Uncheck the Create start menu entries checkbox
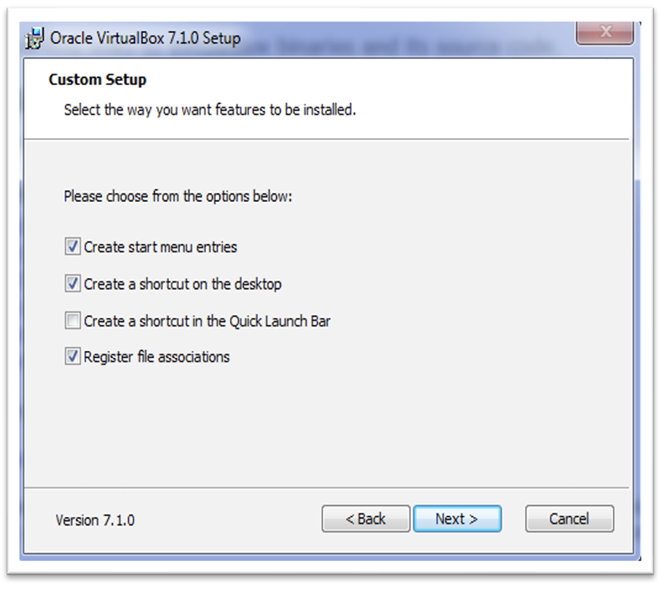 coord(72,246)
